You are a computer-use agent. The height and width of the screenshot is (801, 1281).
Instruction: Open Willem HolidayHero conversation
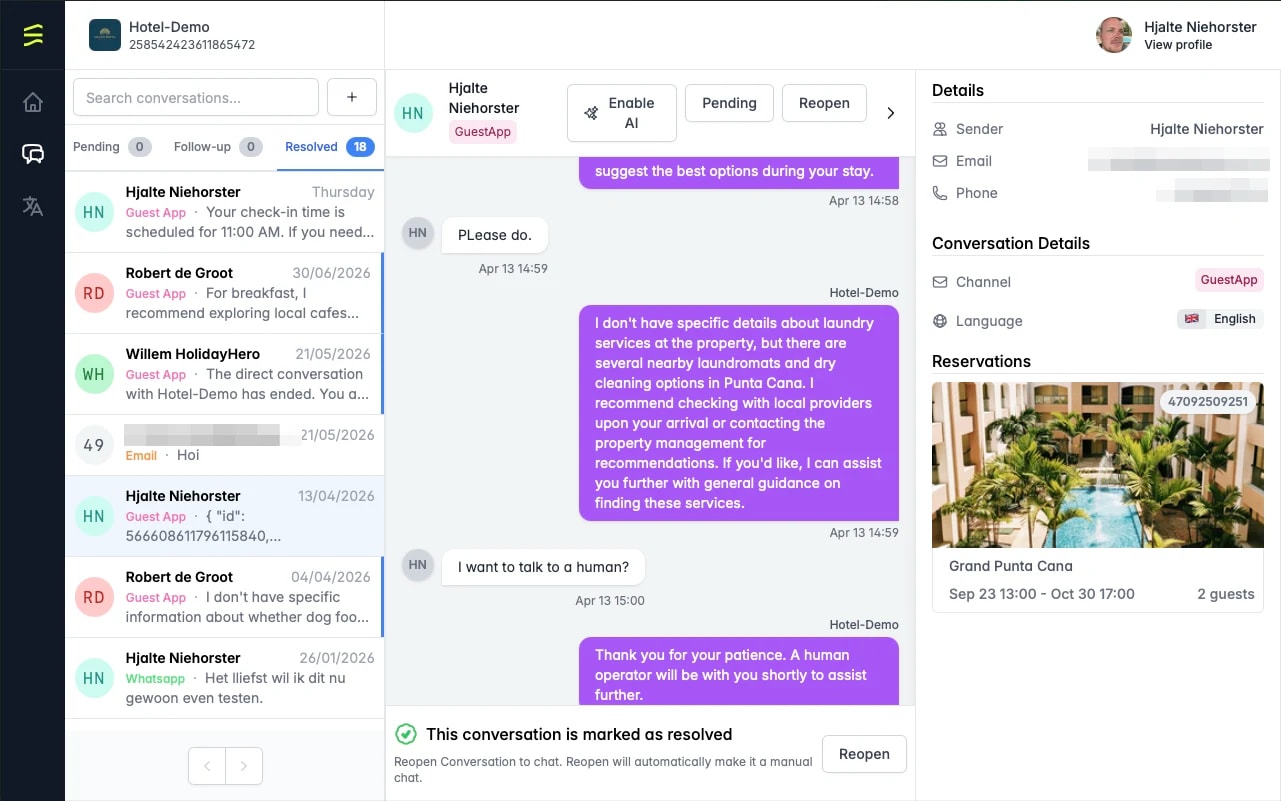click(x=224, y=374)
